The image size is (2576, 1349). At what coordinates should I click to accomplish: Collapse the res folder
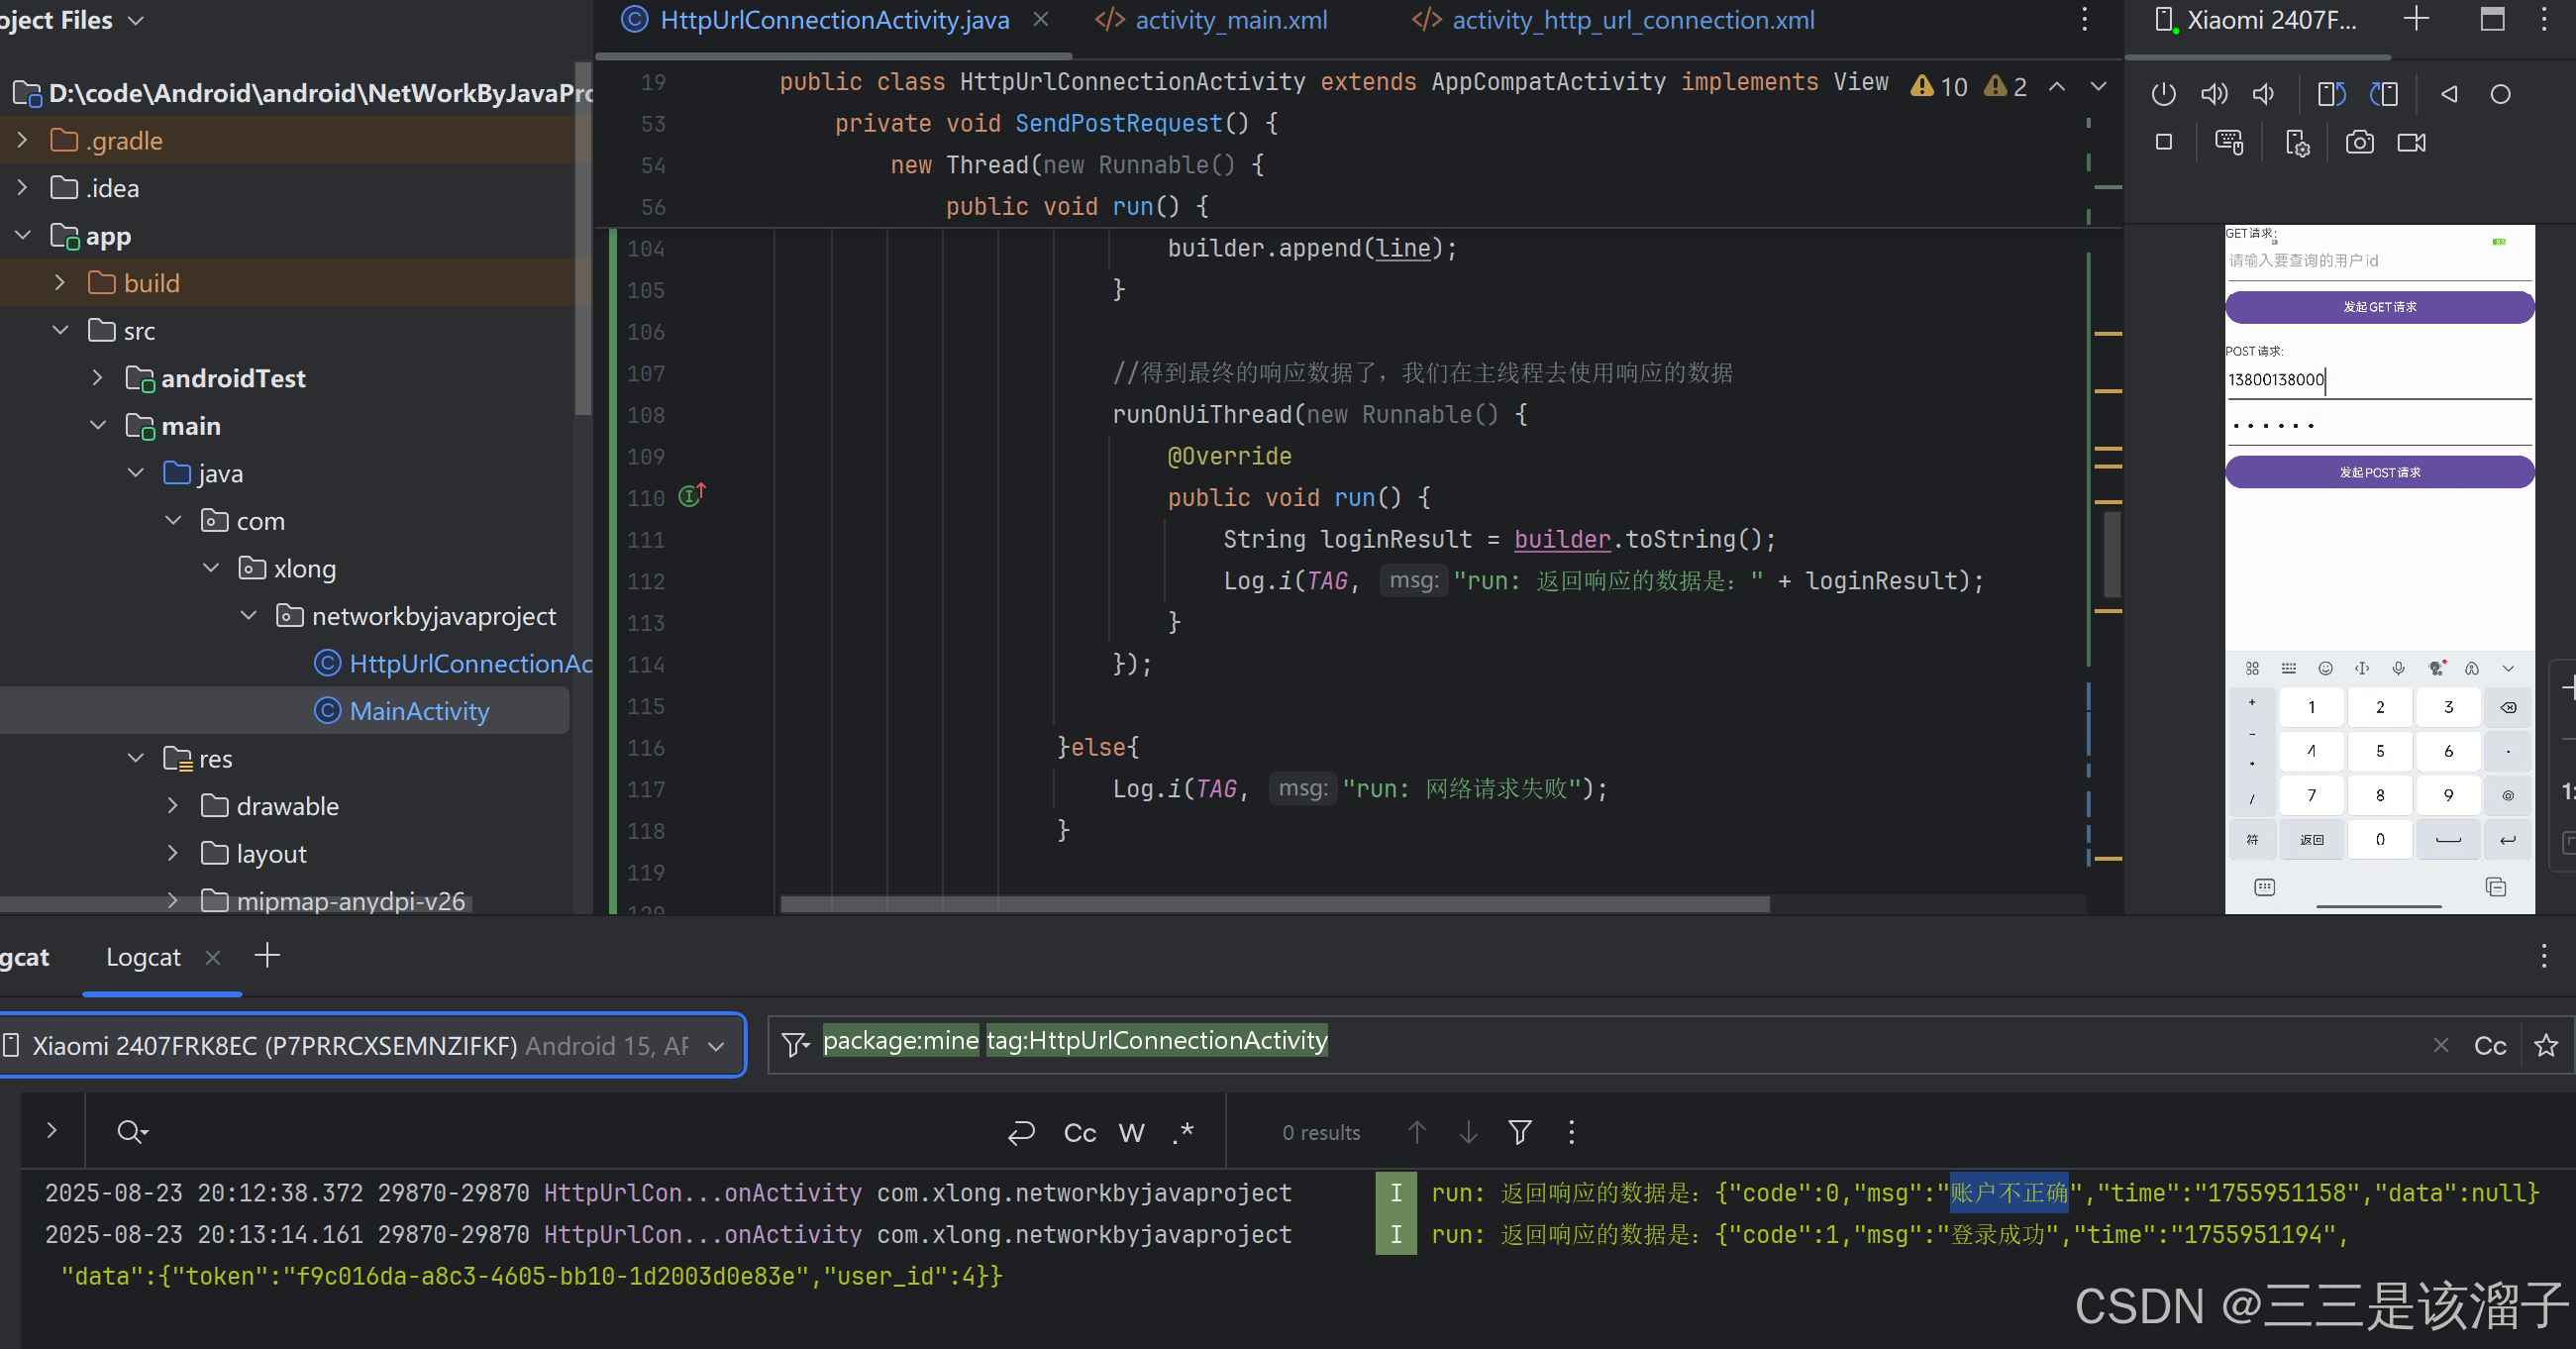tap(136, 758)
